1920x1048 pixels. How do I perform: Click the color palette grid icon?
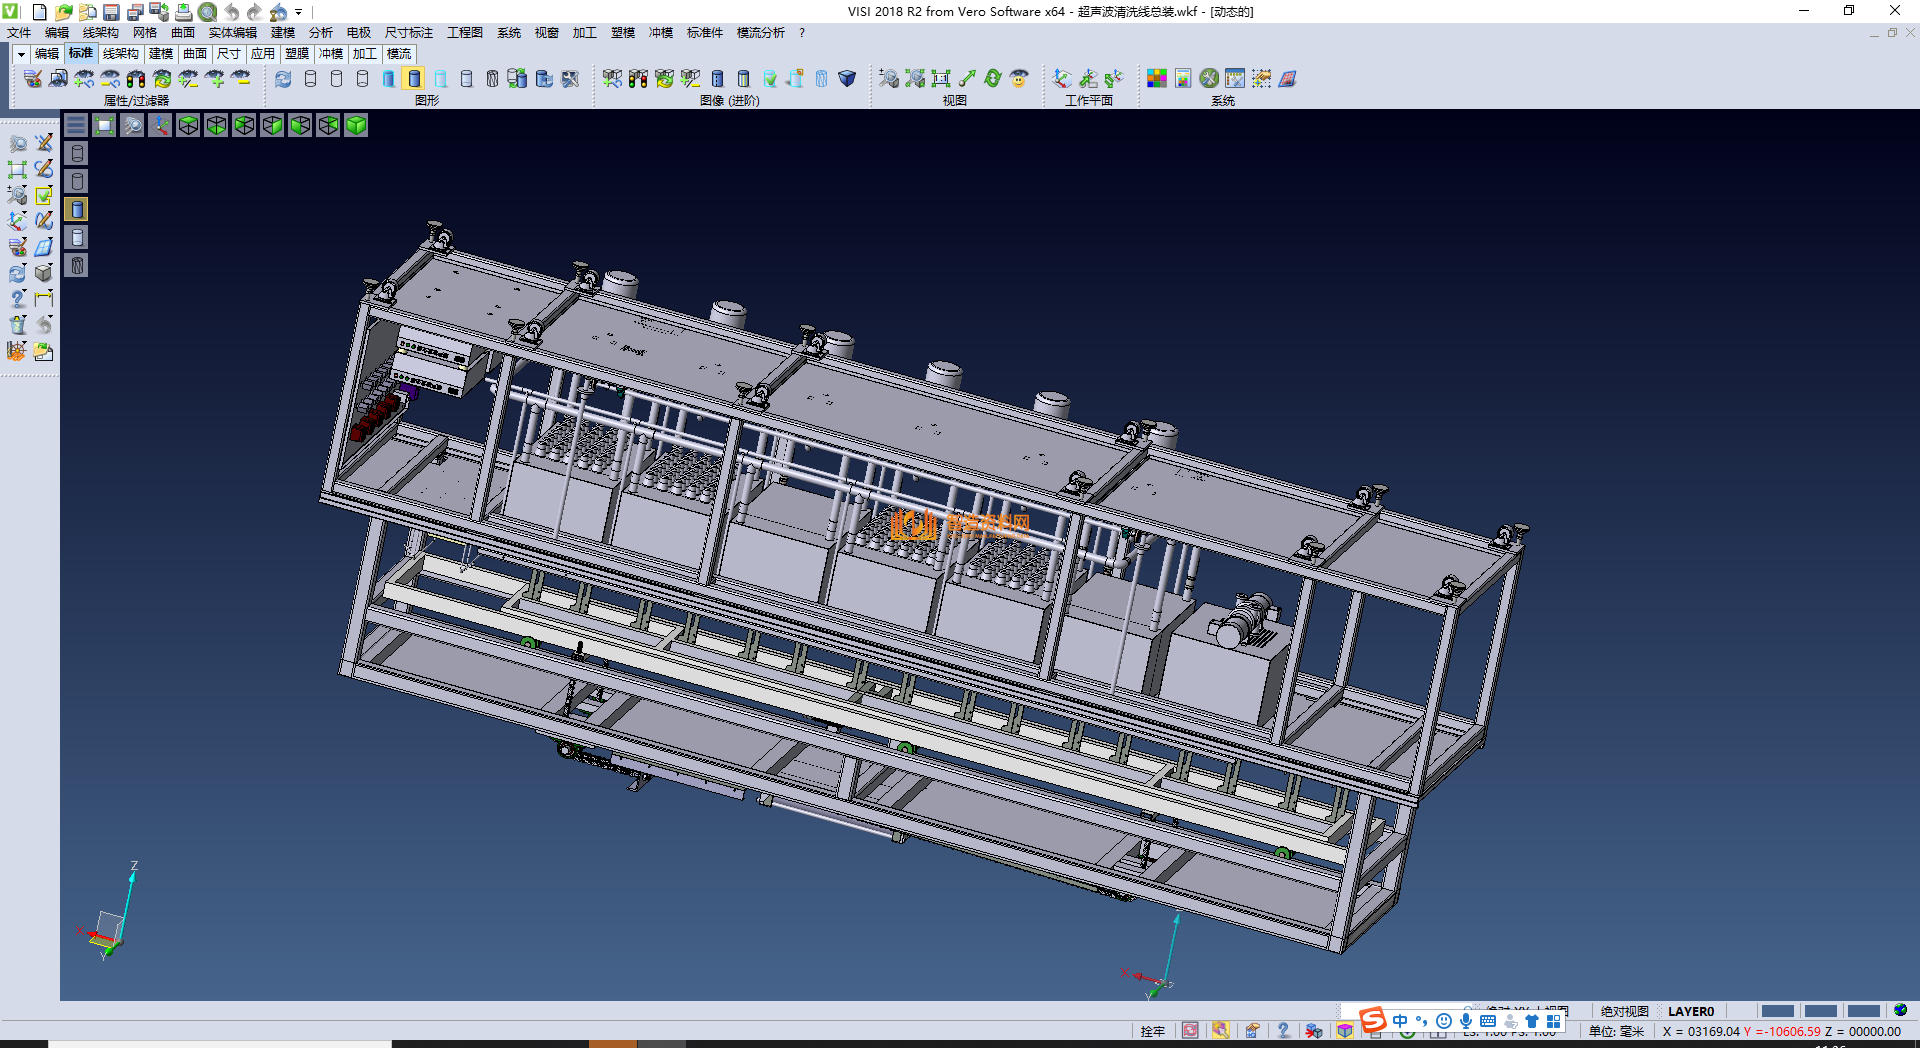point(1156,78)
